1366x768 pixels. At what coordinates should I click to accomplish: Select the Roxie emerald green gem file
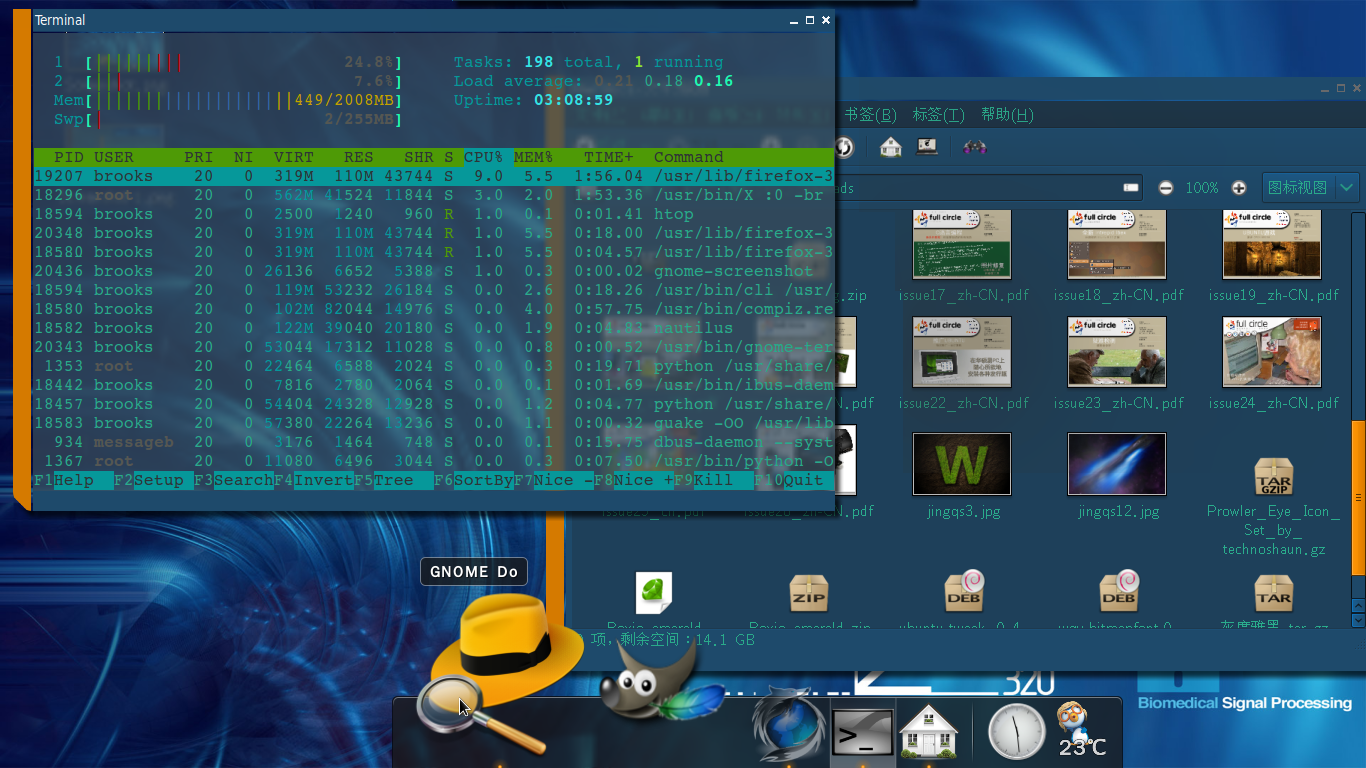[x=654, y=593]
